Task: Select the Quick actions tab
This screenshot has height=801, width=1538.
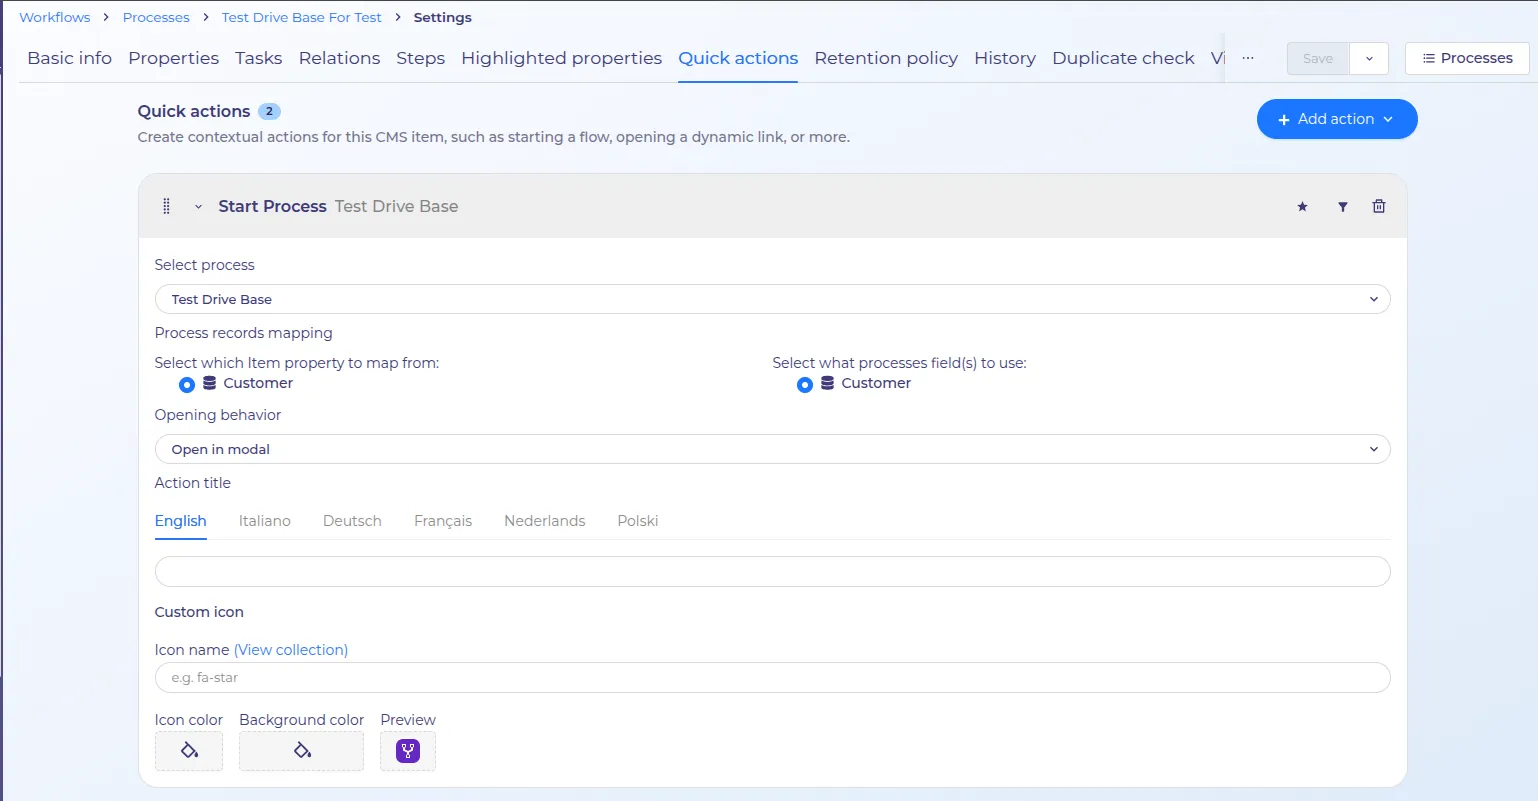Action: click(738, 58)
